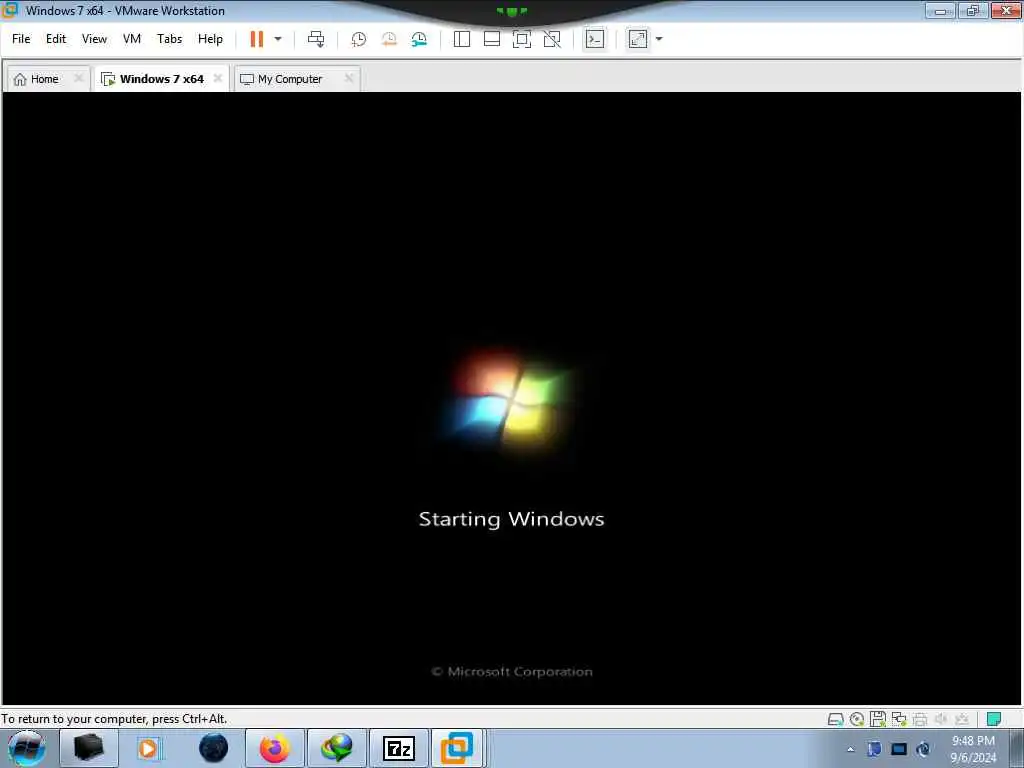
Task: Toggle the library sidebar panel
Action: [462, 39]
